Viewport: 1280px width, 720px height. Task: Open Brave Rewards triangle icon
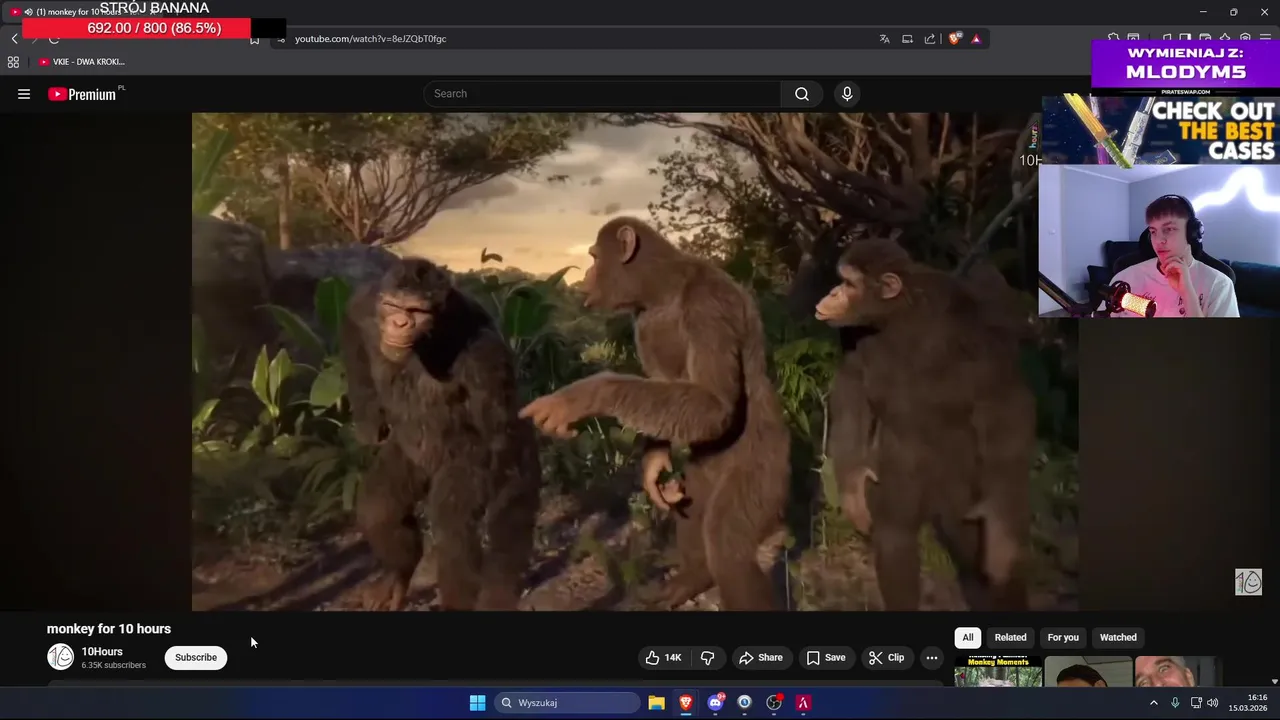(976, 39)
